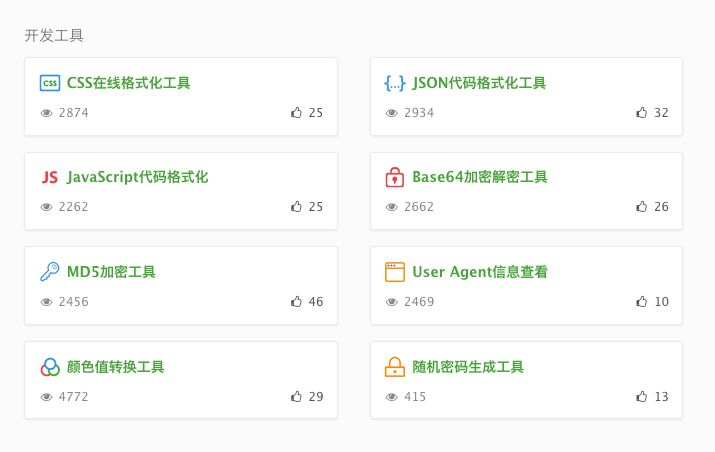Image resolution: width=715 pixels, height=452 pixels.
Task: Click the CSS icon on the formatter card
Action: coord(50,83)
